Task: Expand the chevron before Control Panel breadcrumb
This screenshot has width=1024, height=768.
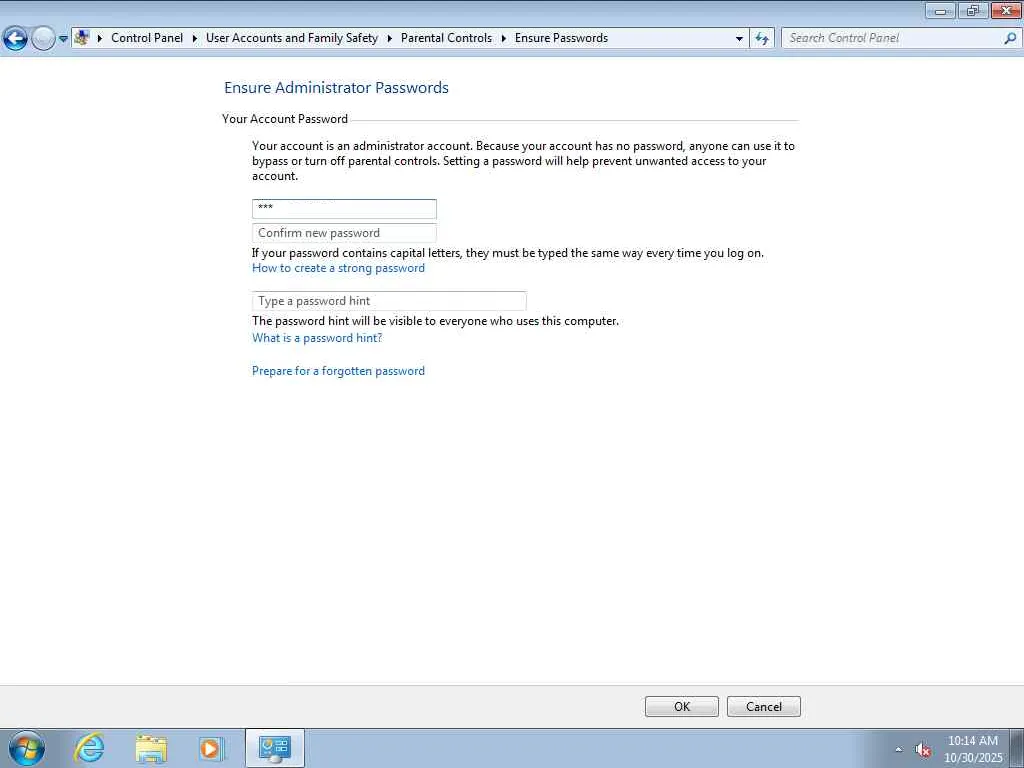Action: (x=100, y=38)
